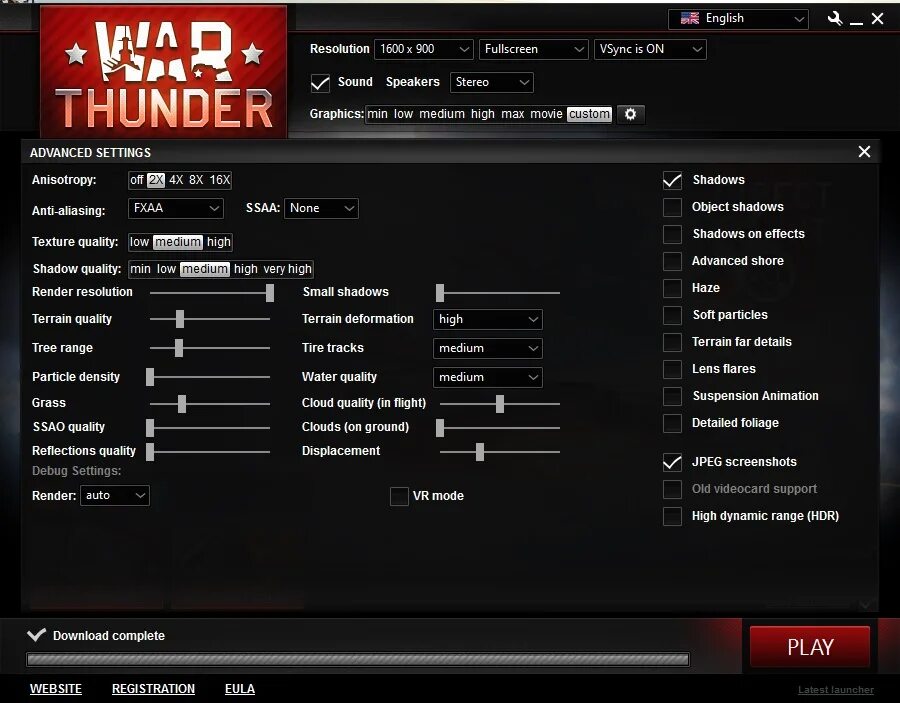Open the Render auto dropdown
The image size is (900, 703).
(x=115, y=495)
